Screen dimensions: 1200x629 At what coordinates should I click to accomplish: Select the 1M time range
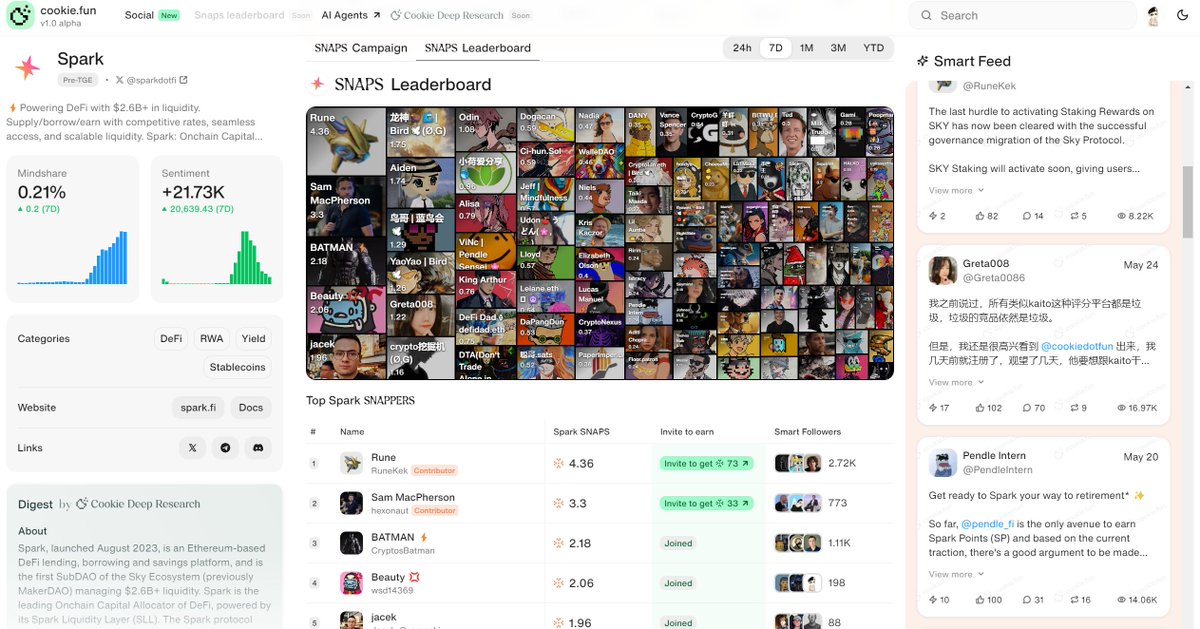[806, 48]
